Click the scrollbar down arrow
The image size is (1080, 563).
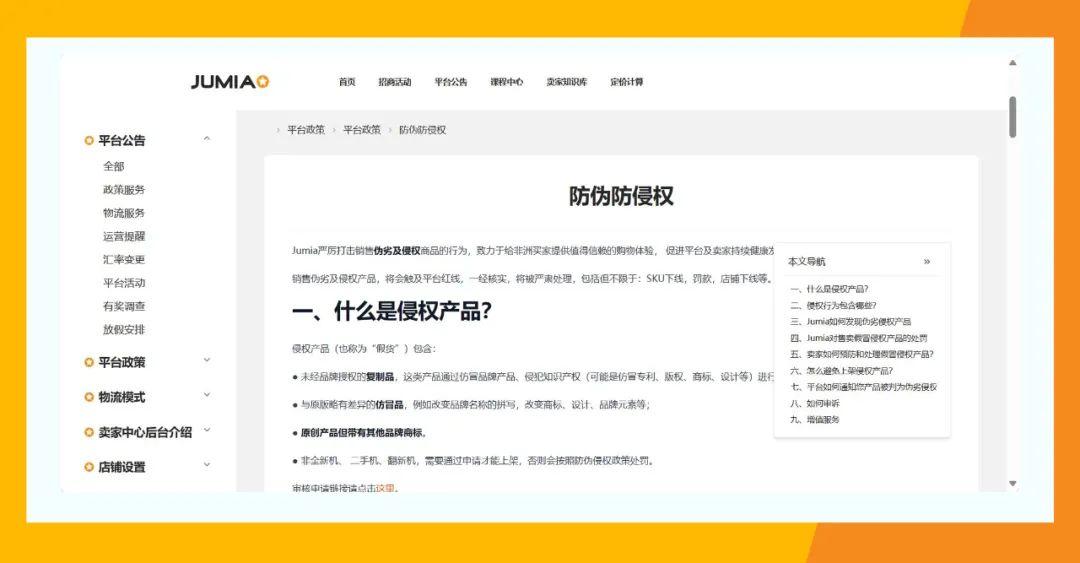(1012, 483)
